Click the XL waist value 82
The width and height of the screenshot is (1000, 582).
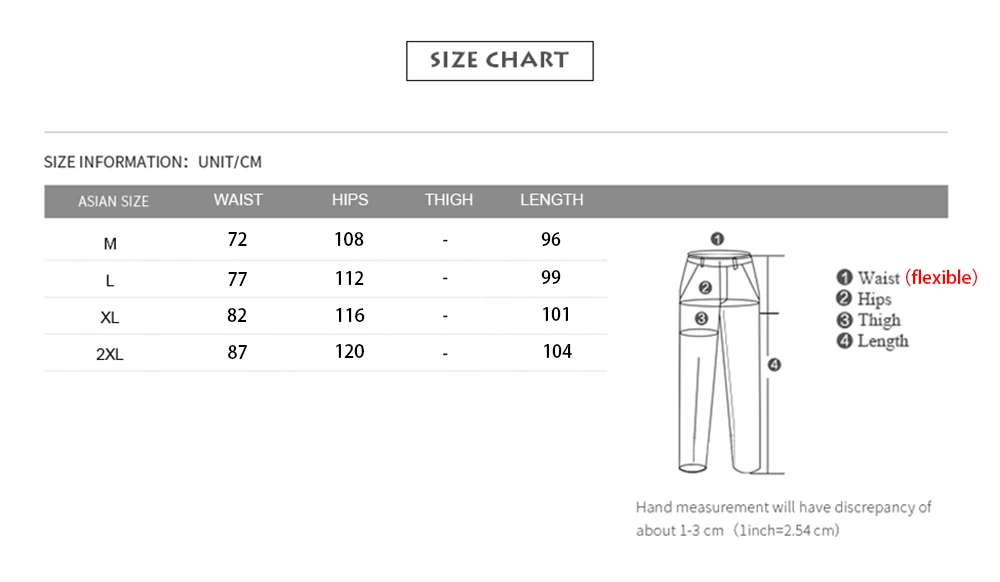click(x=237, y=315)
